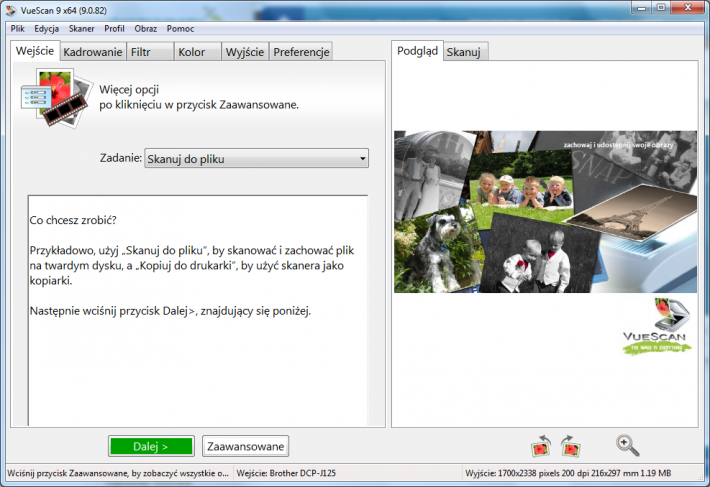Minimize the VueScan window
Viewport: 710px width, 487px height.
642,8
